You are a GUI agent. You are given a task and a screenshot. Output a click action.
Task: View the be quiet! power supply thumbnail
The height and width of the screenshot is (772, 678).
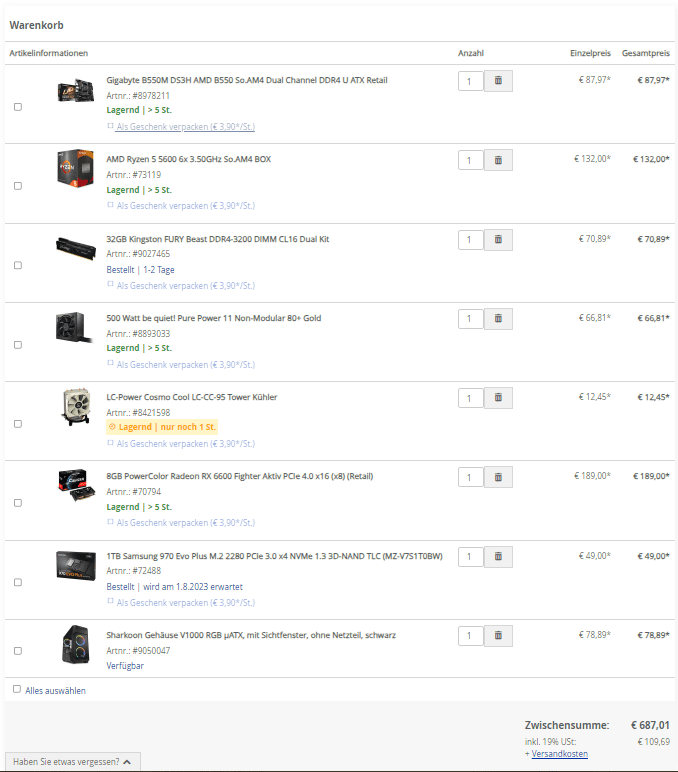click(x=74, y=326)
